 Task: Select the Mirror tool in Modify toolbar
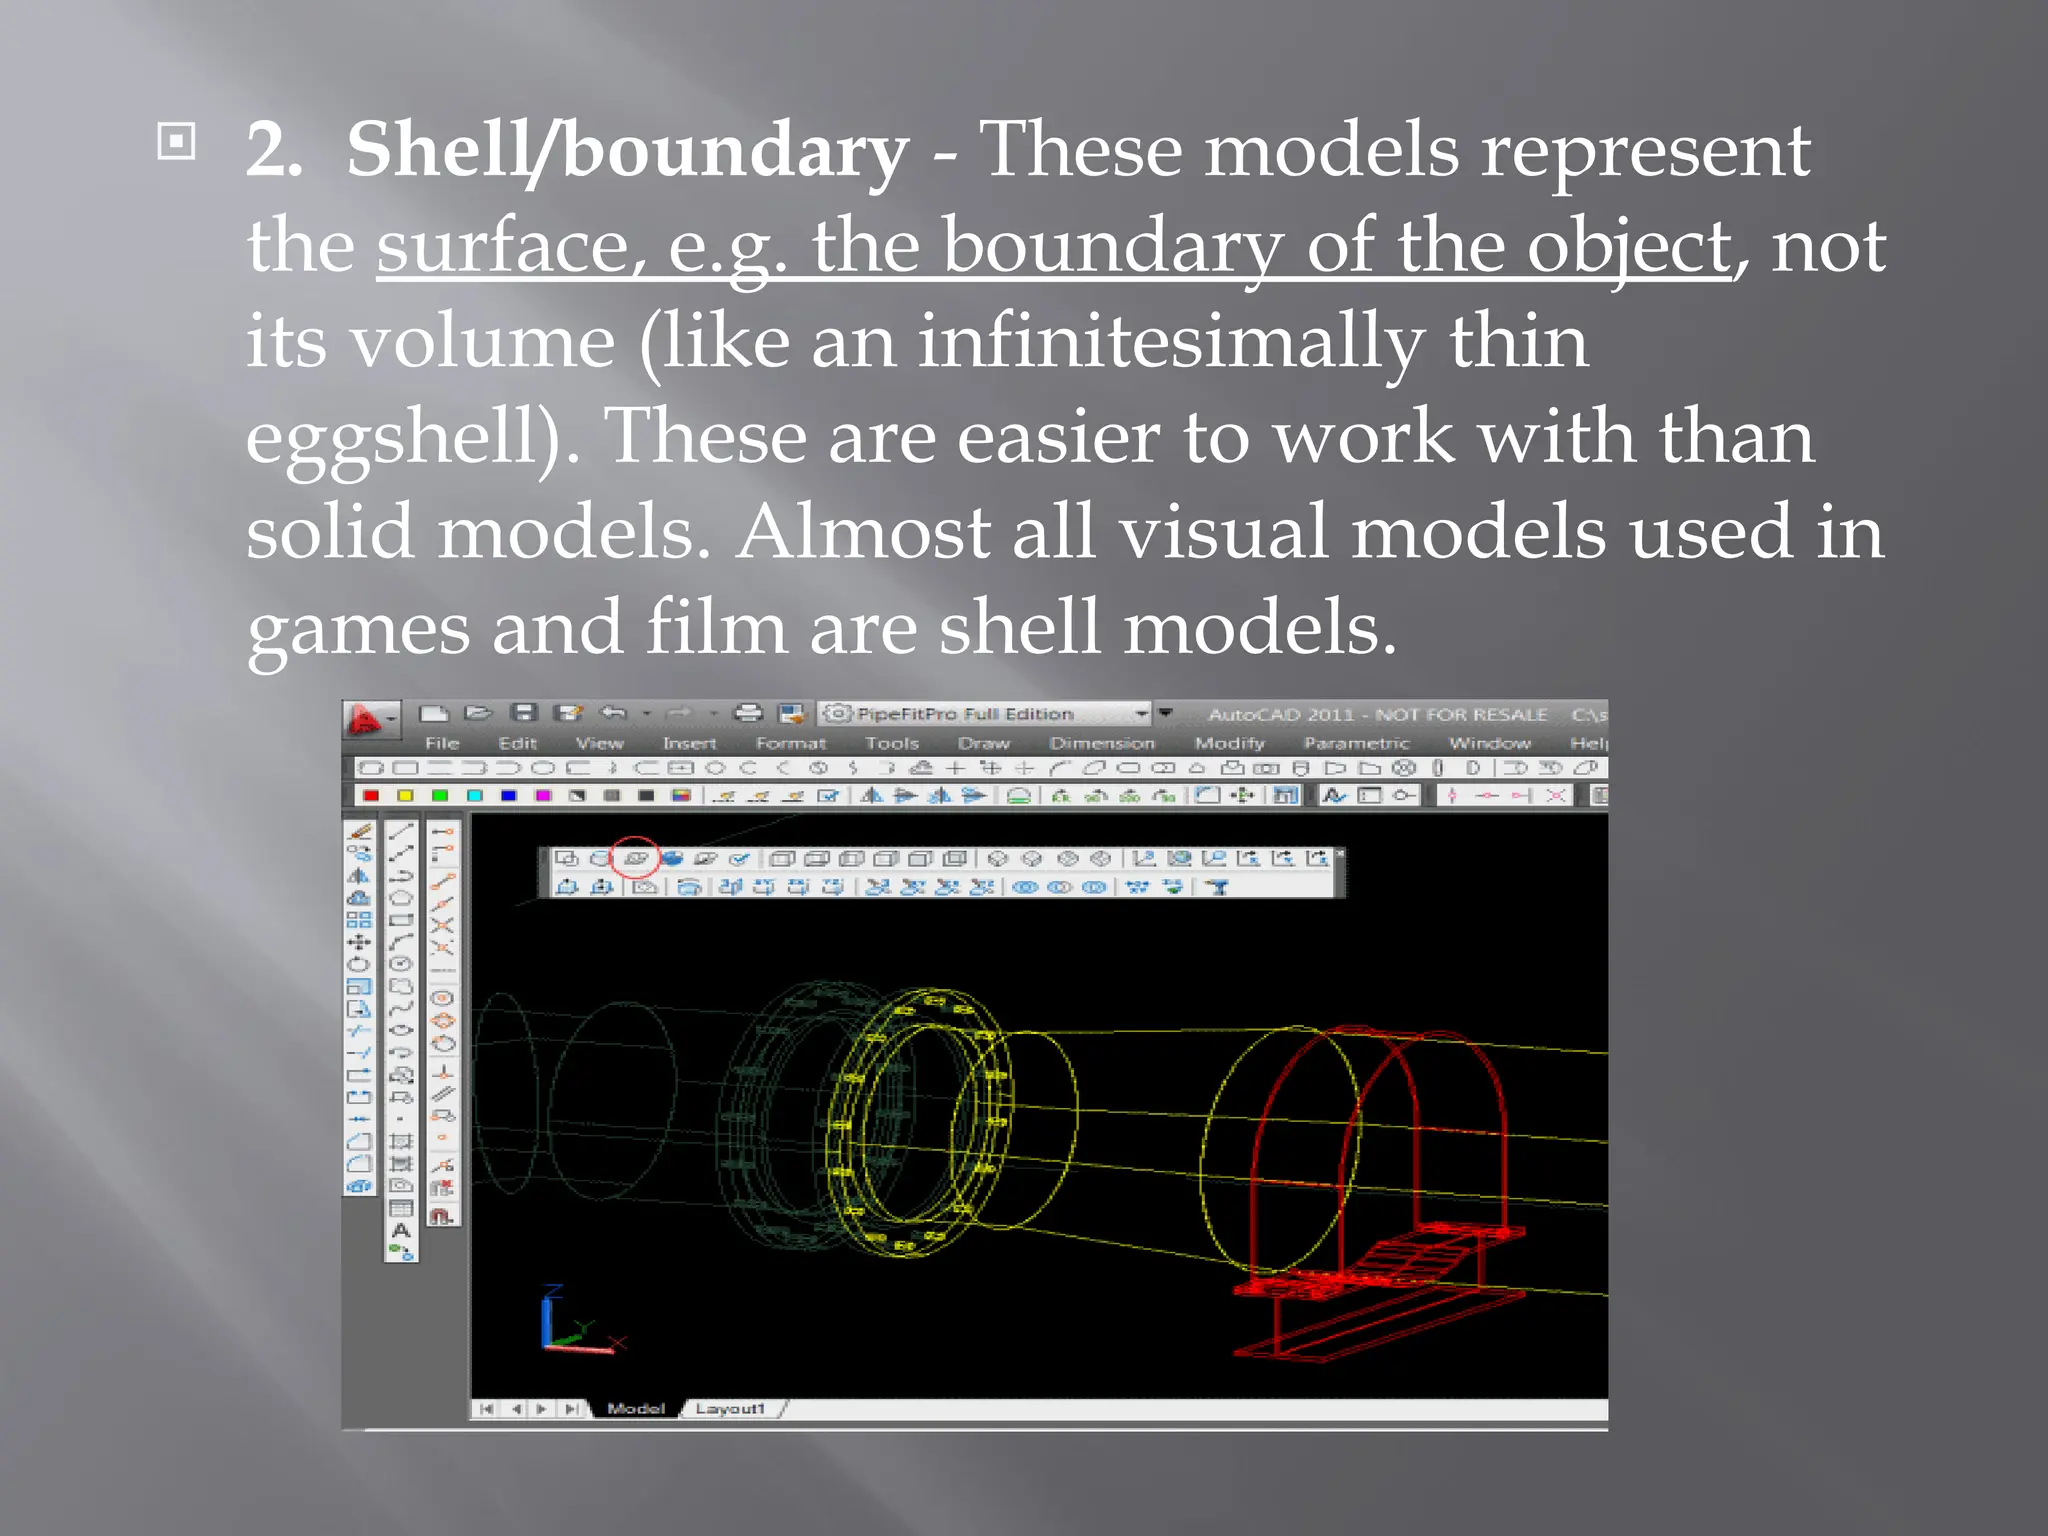tap(359, 876)
